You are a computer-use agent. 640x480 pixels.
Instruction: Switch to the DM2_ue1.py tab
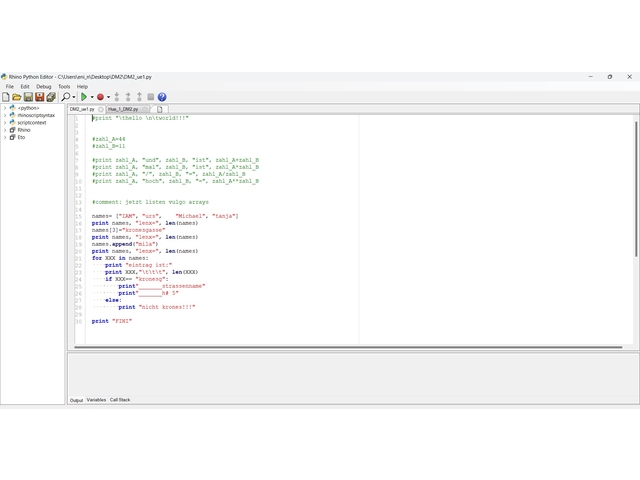coord(82,109)
